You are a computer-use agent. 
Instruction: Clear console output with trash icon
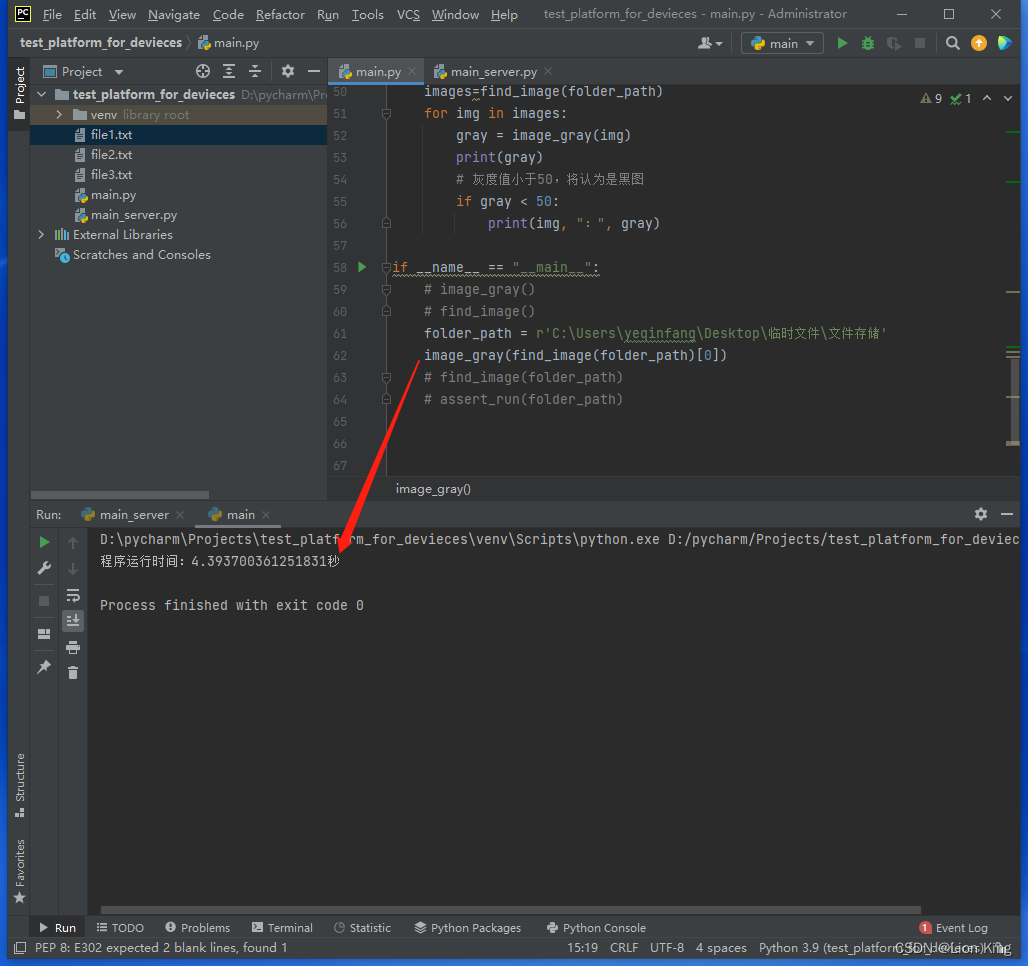coord(71,673)
